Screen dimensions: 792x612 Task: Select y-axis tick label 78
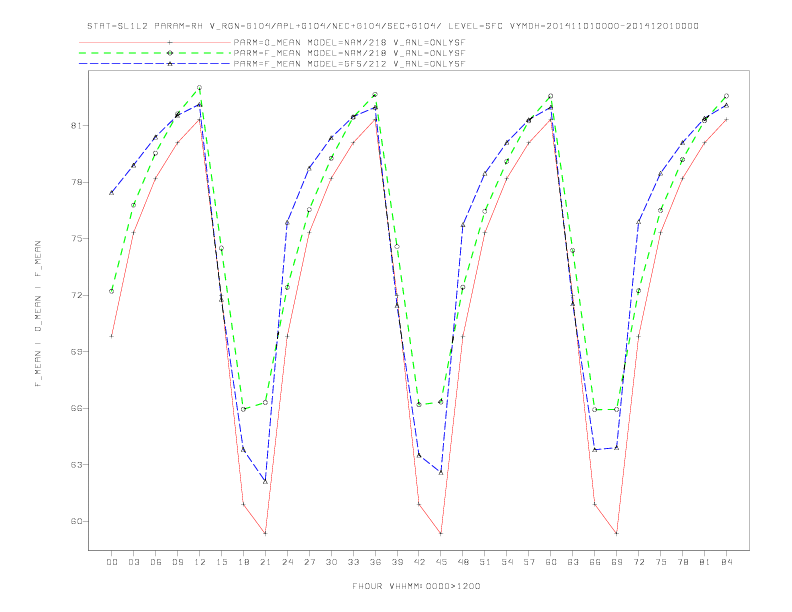[x=77, y=182]
